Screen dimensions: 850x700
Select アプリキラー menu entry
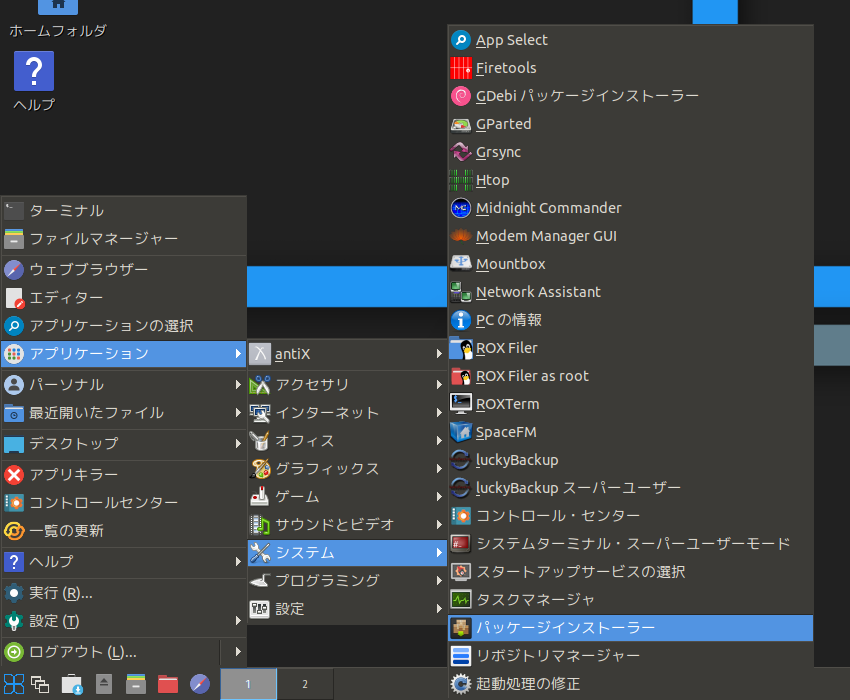pos(124,475)
